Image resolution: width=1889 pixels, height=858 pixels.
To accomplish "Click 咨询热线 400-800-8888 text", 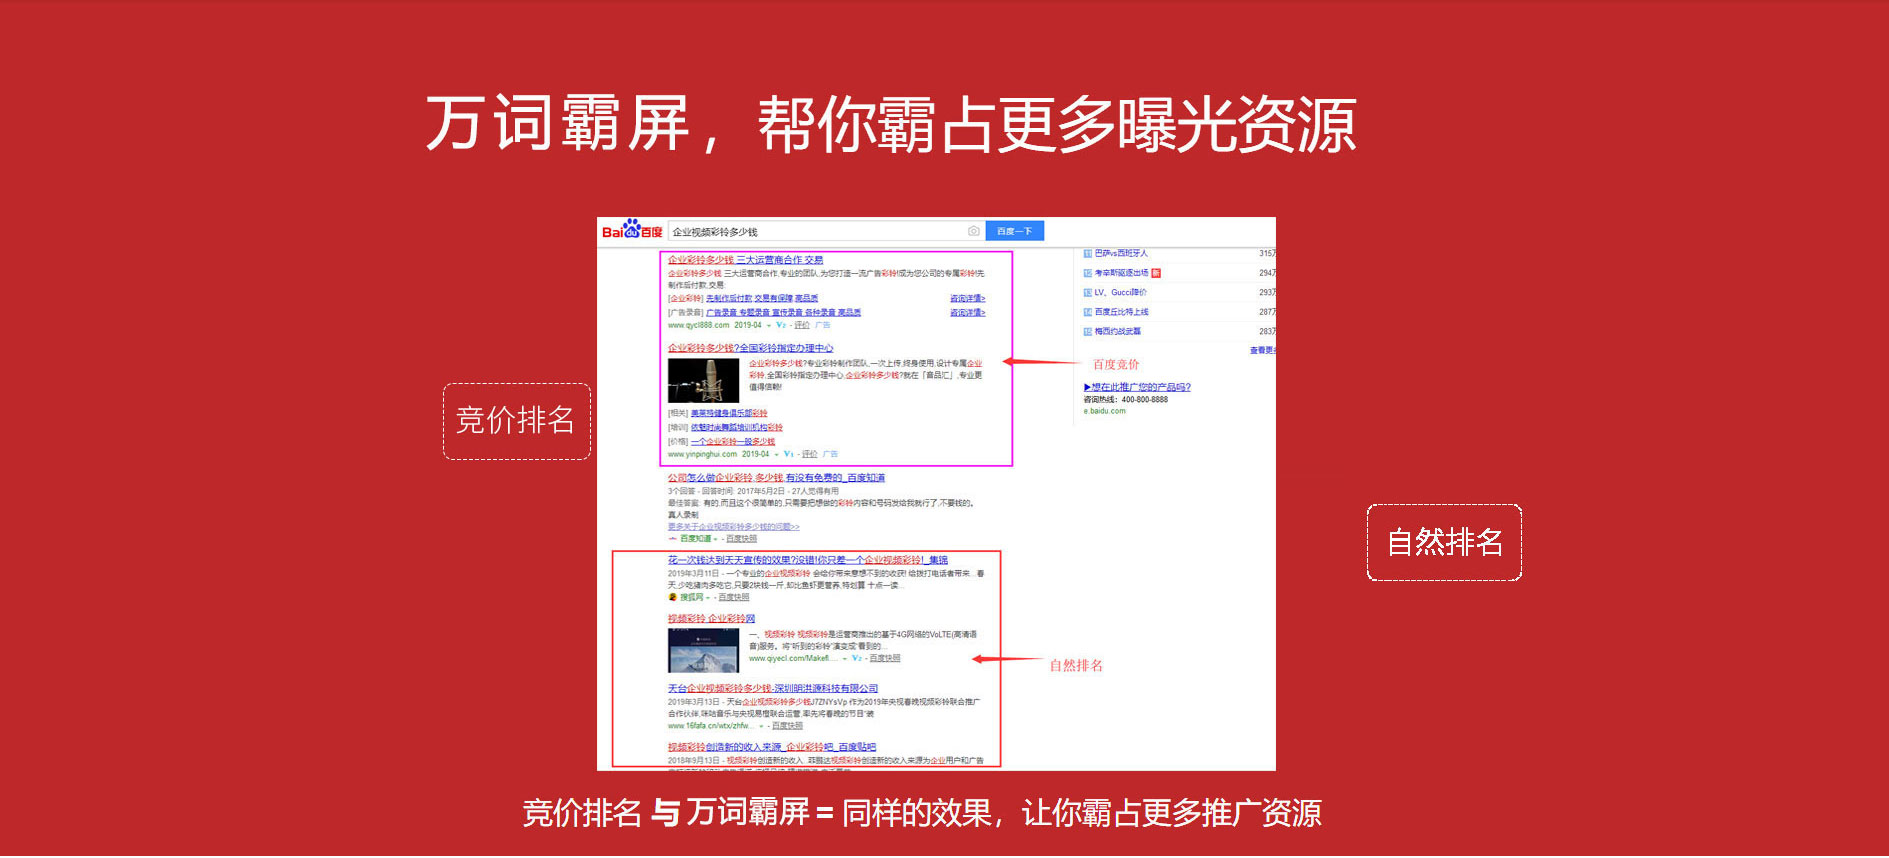I will tap(1126, 399).
